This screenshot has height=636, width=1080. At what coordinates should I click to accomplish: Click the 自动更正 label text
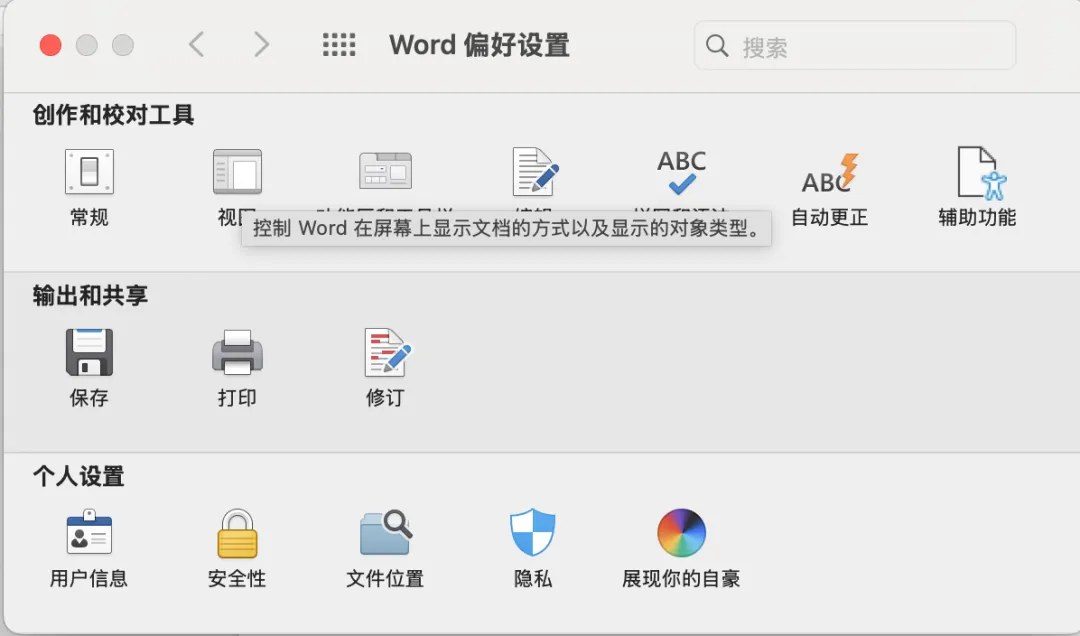[x=829, y=218]
